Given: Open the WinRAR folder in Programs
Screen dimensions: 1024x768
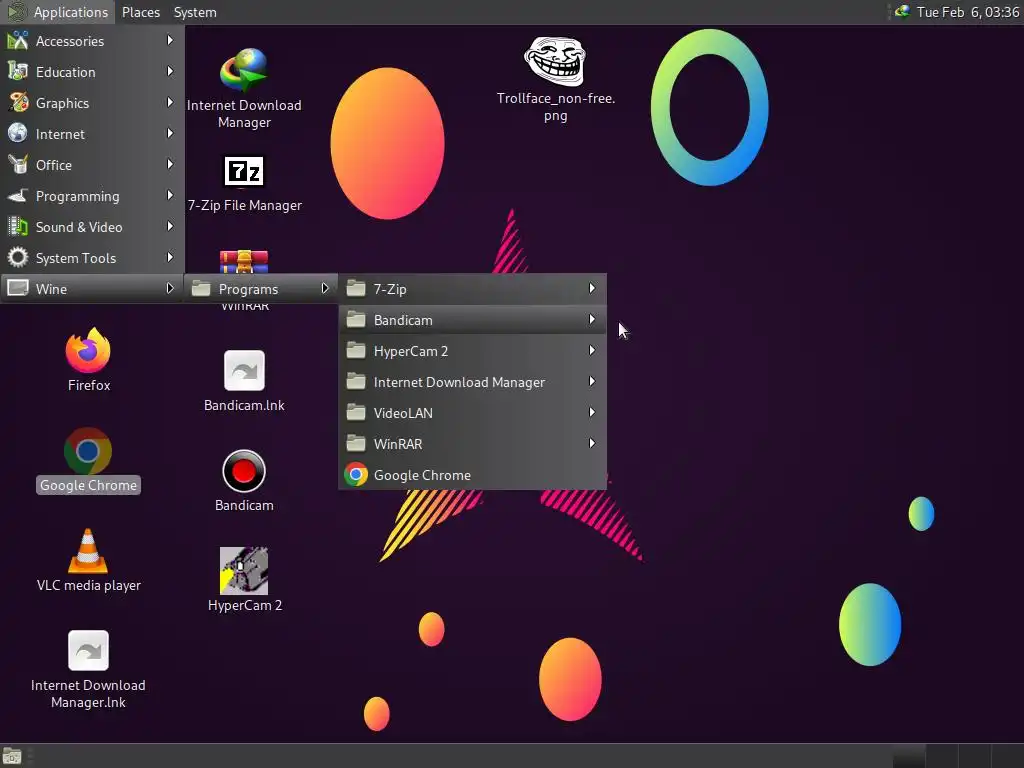Looking at the screenshot, I should pos(473,444).
